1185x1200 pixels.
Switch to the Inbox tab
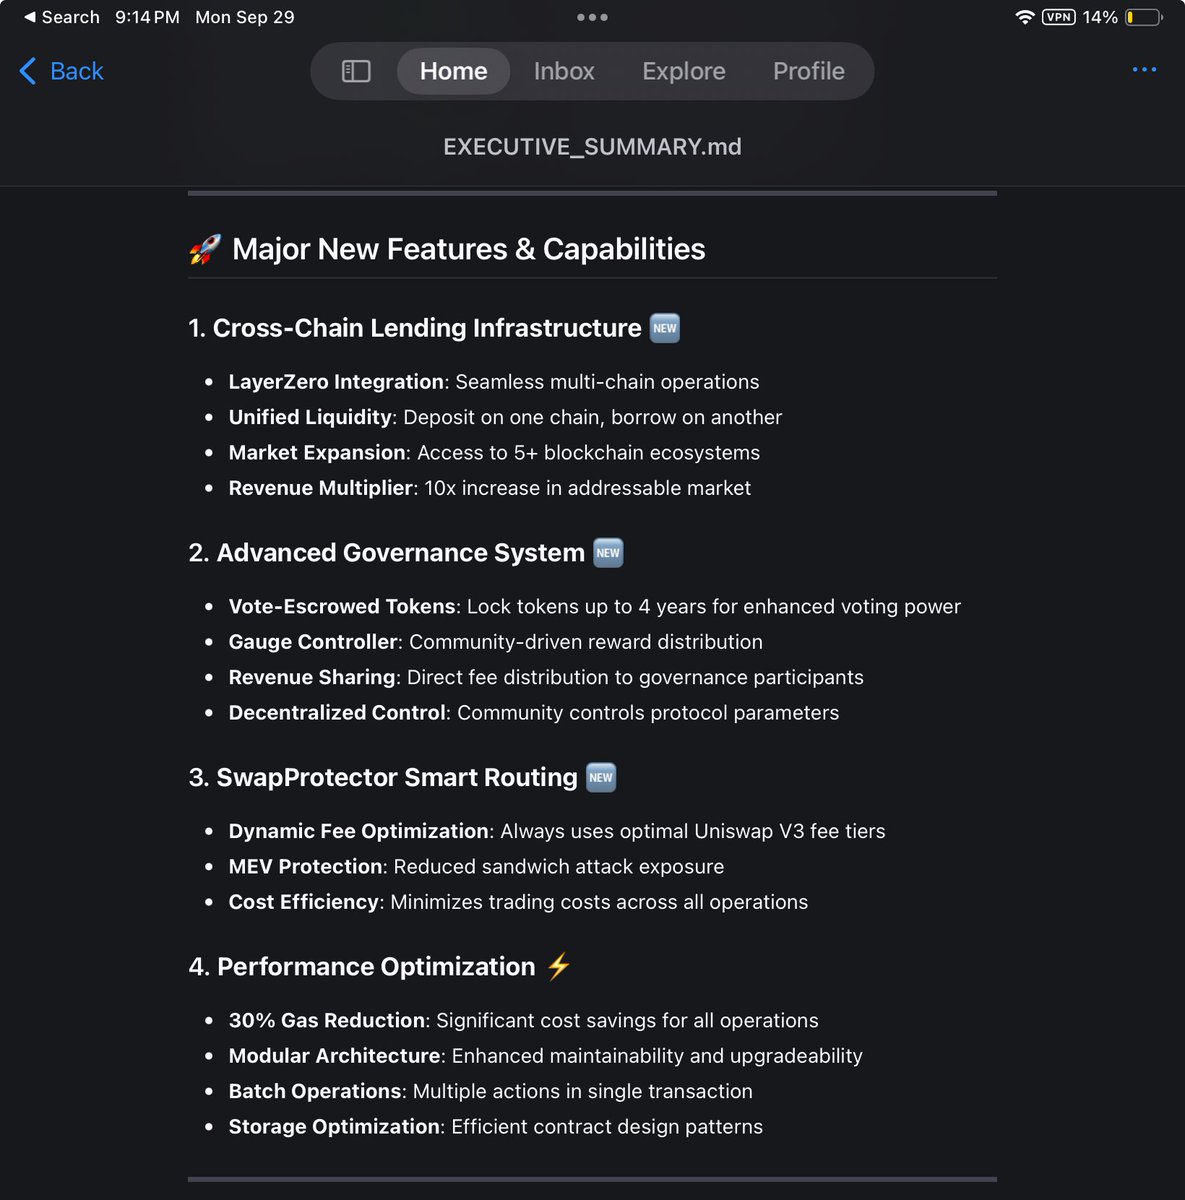click(564, 71)
